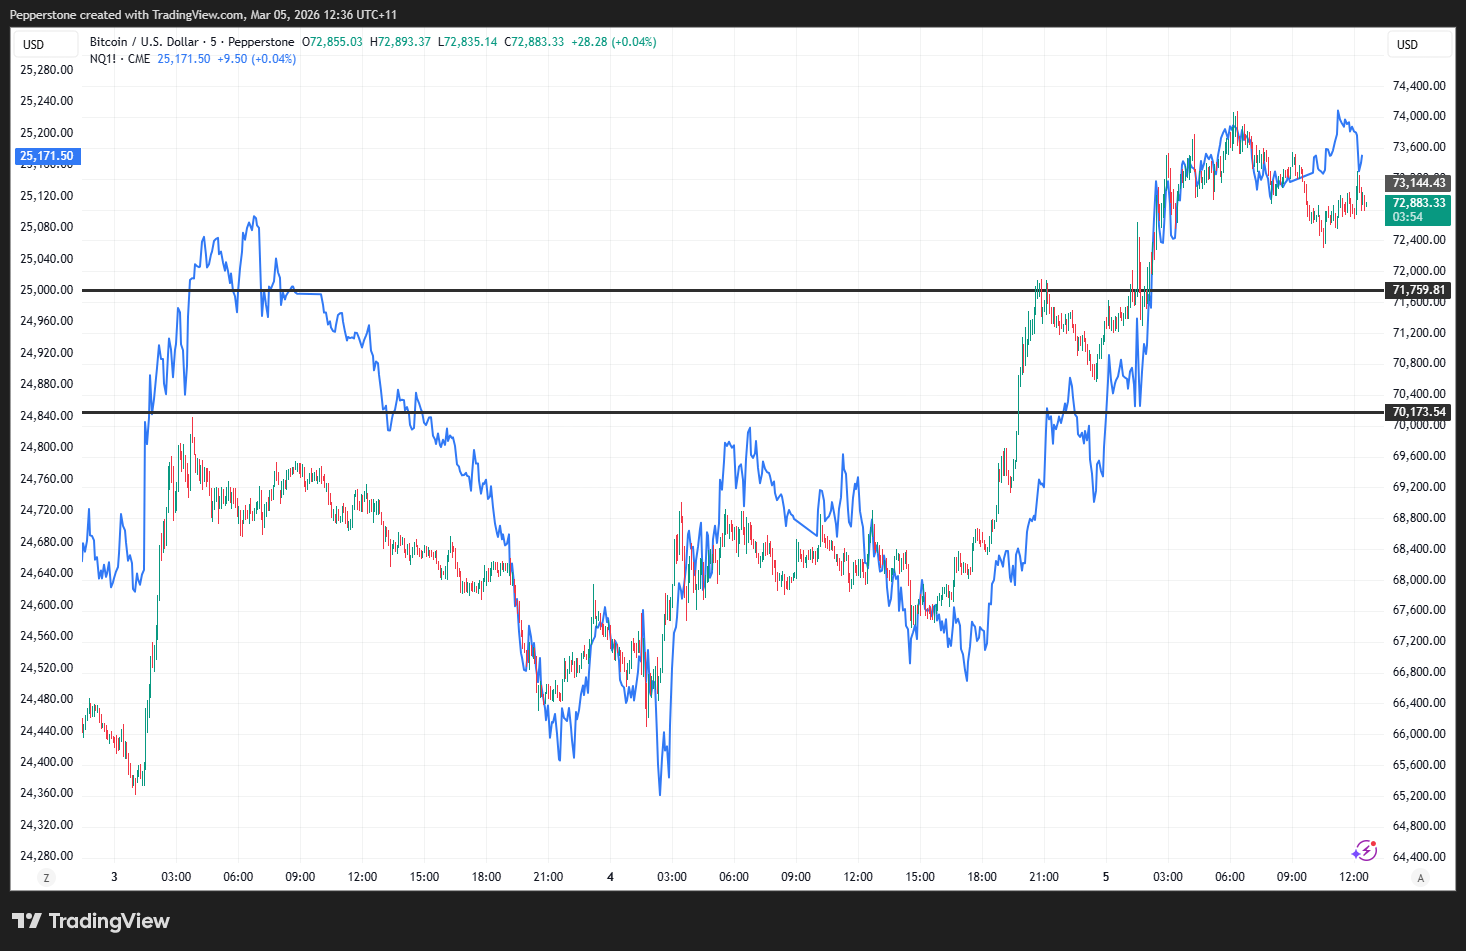Click the gray 73,144.43 price label
Viewport: 1466px width, 951px height.
(1418, 182)
